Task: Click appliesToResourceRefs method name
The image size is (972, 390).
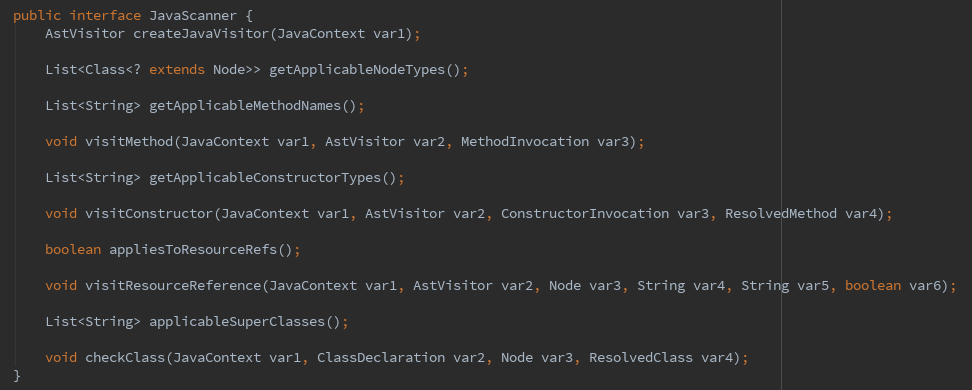Action: (193, 249)
